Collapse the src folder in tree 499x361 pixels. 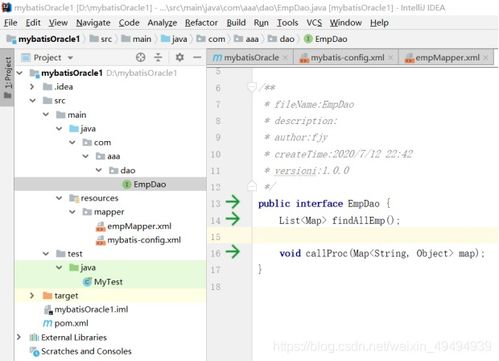click(32, 101)
